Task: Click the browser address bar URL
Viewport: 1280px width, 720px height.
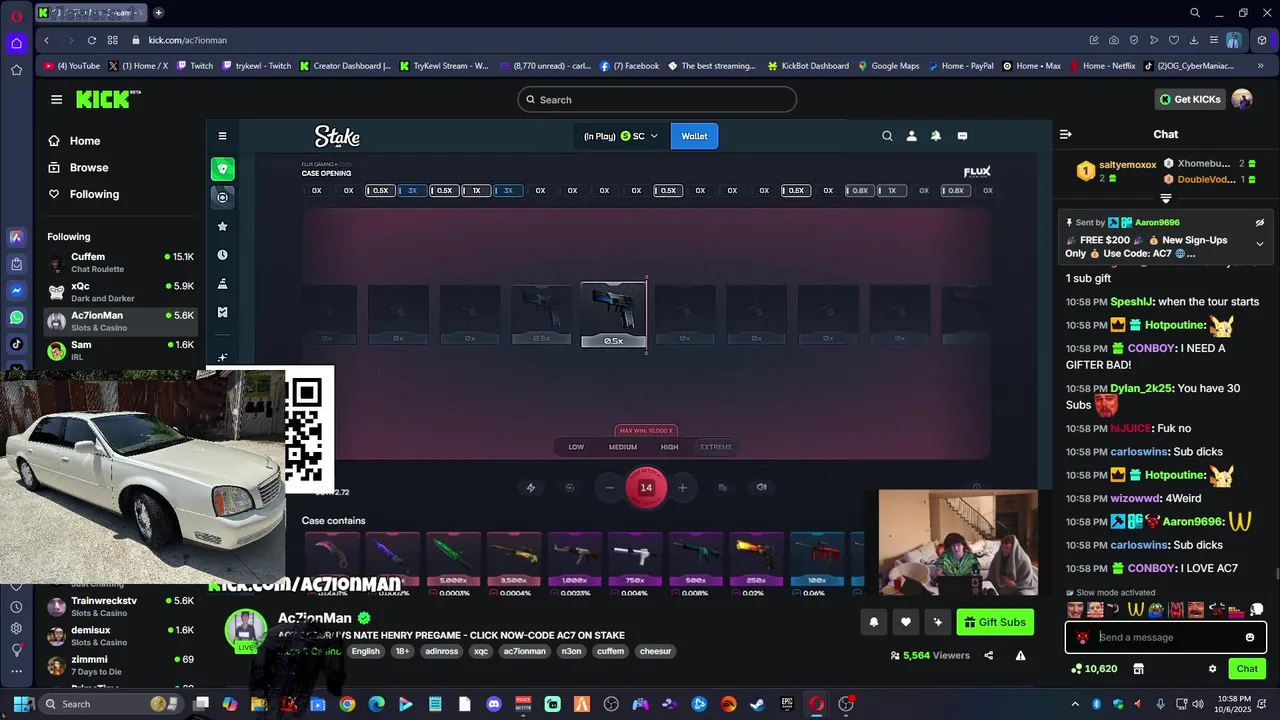Action: point(188,40)
